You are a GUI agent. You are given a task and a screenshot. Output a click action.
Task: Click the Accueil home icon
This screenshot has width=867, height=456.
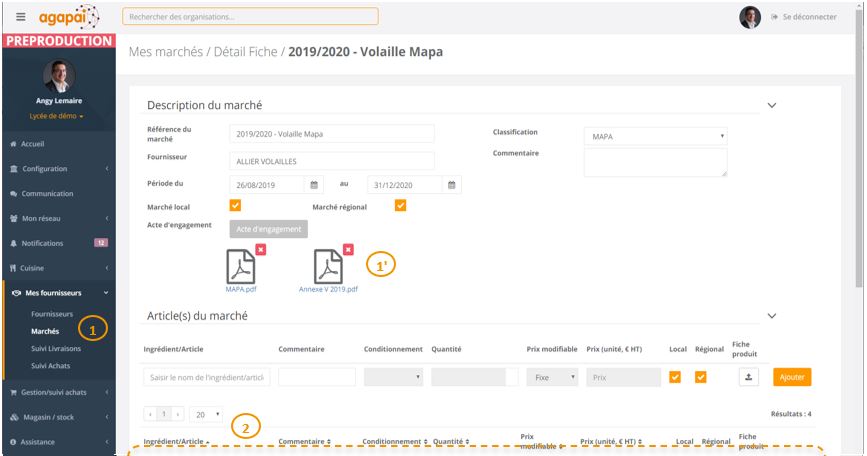click(x=13, y=144)
